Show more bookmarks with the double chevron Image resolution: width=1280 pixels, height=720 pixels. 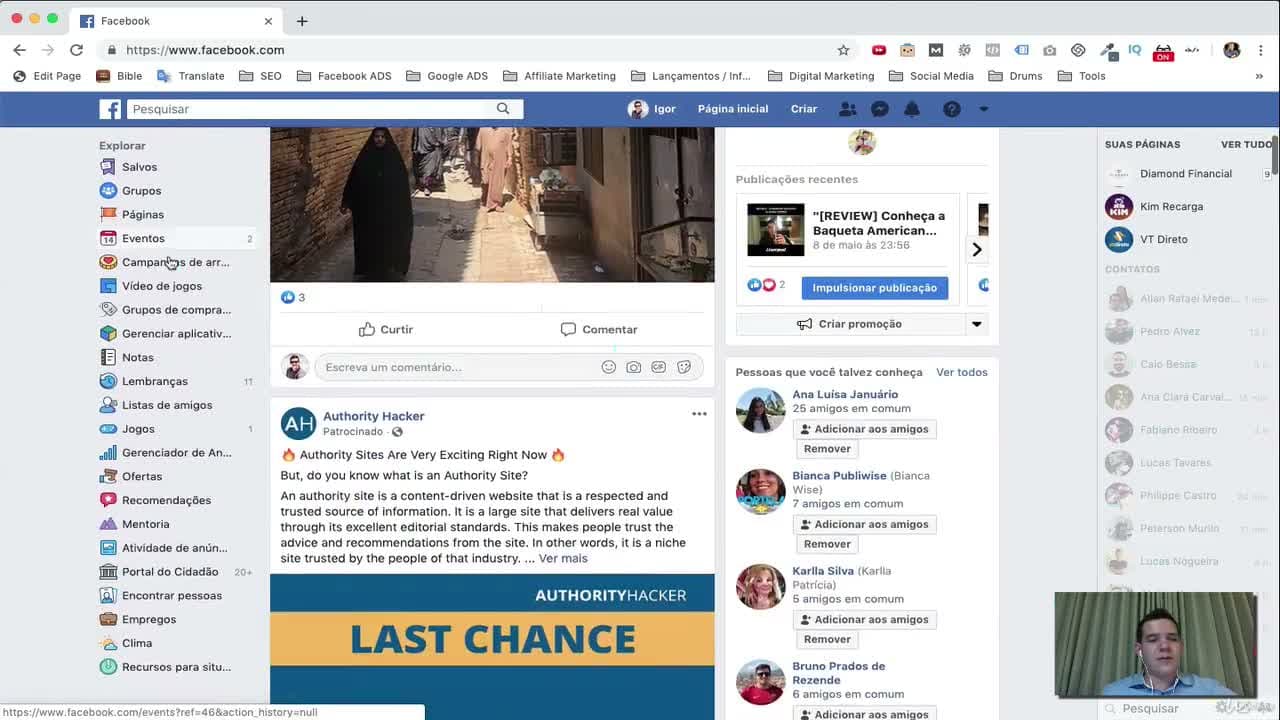click(x=1259, y=76)
